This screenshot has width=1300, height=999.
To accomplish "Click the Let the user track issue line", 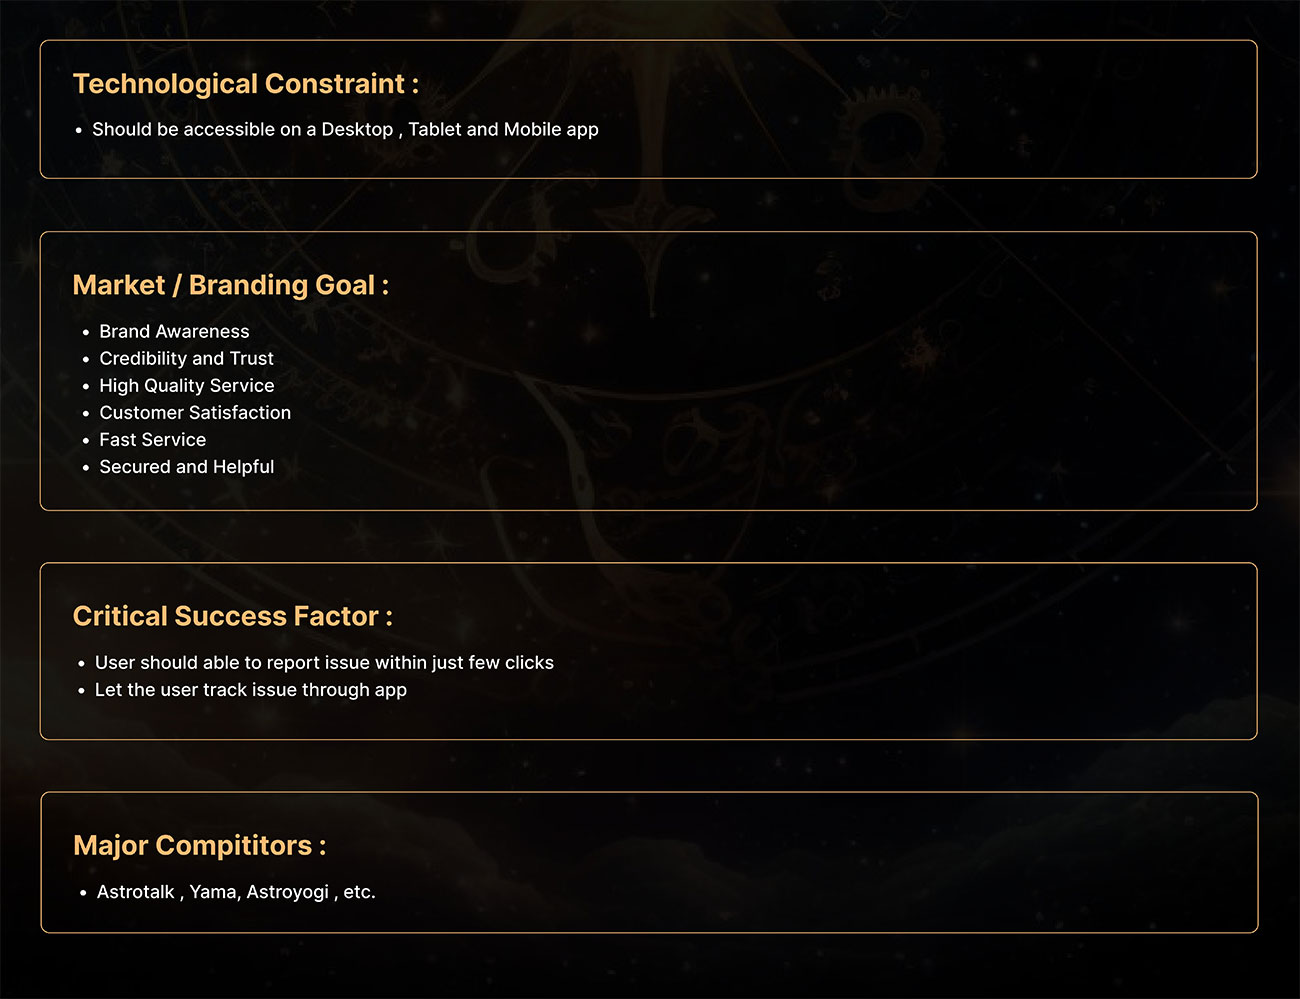I will pyautogui.click(x=251, y=690).
